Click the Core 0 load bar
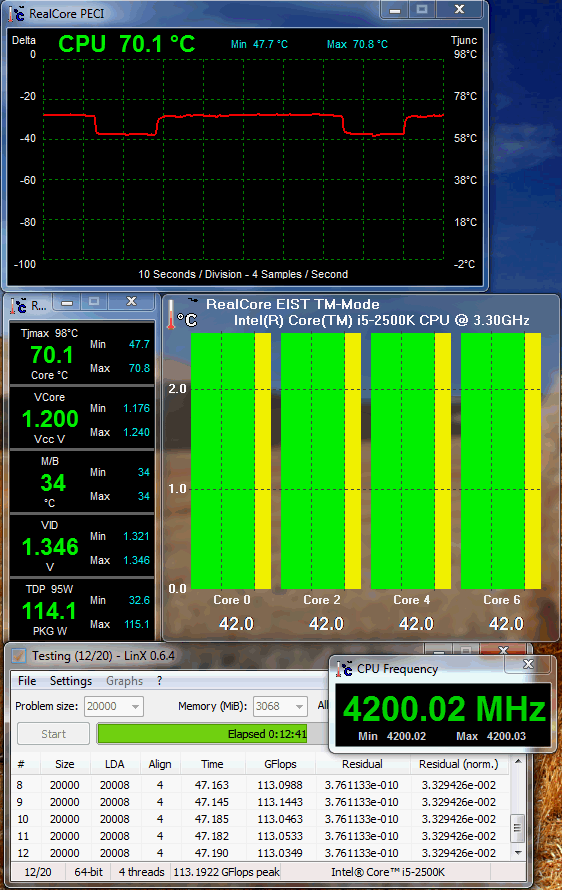The image size is (562, 890). [231, 461]
